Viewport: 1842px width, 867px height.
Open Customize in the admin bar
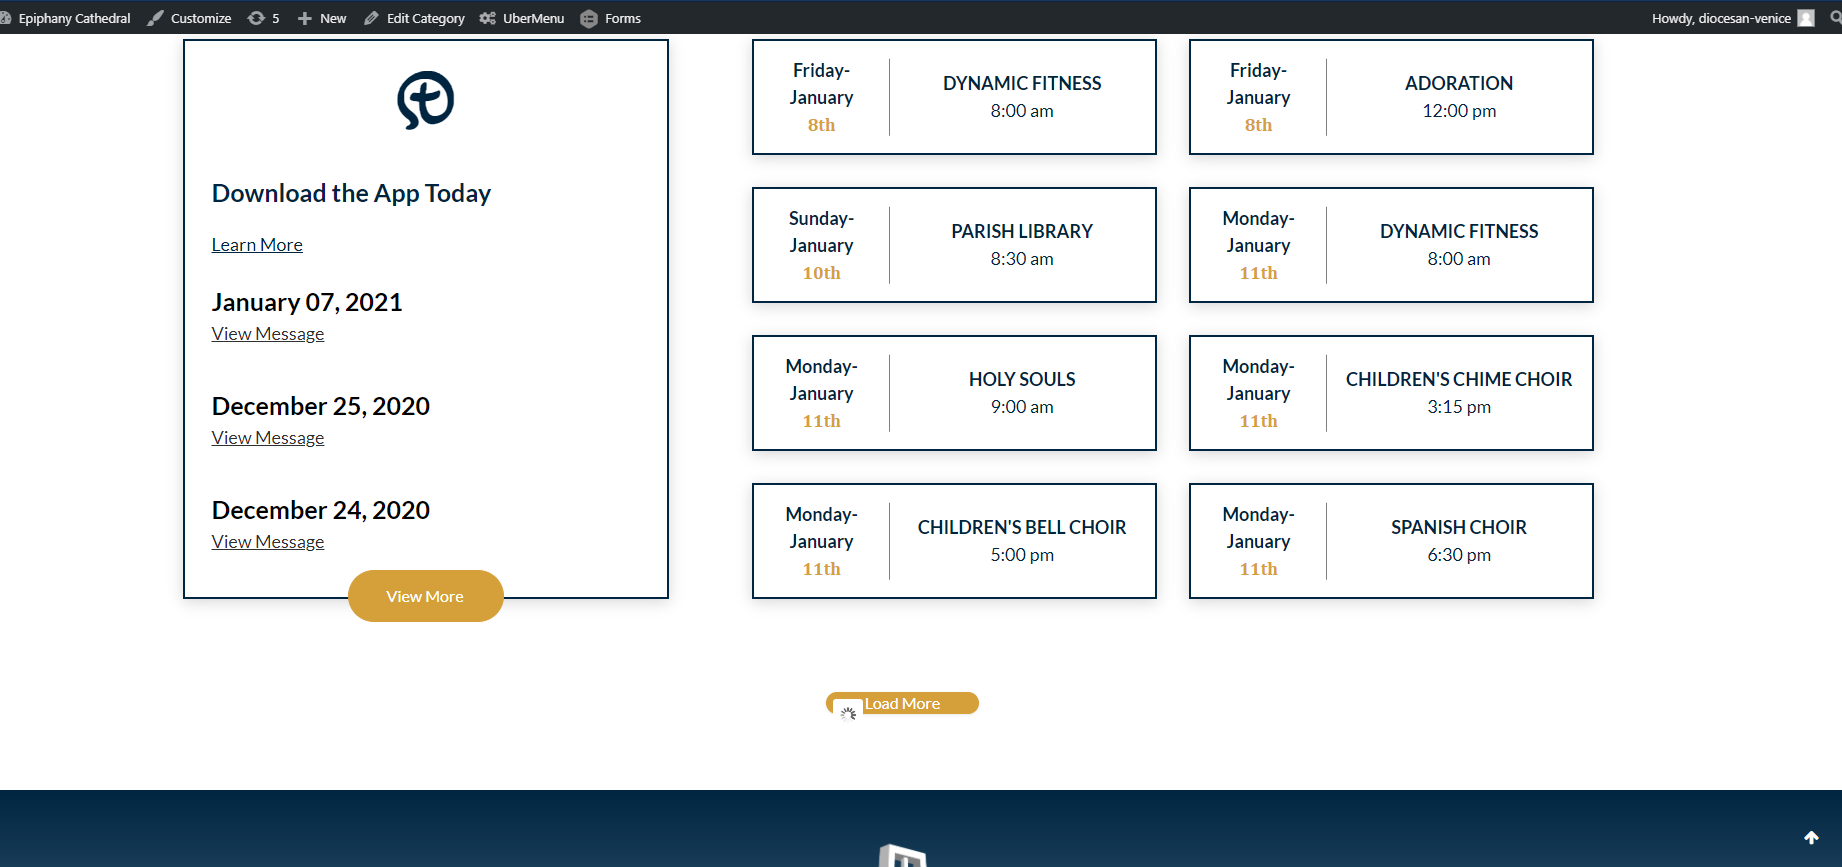pos(190,18)
